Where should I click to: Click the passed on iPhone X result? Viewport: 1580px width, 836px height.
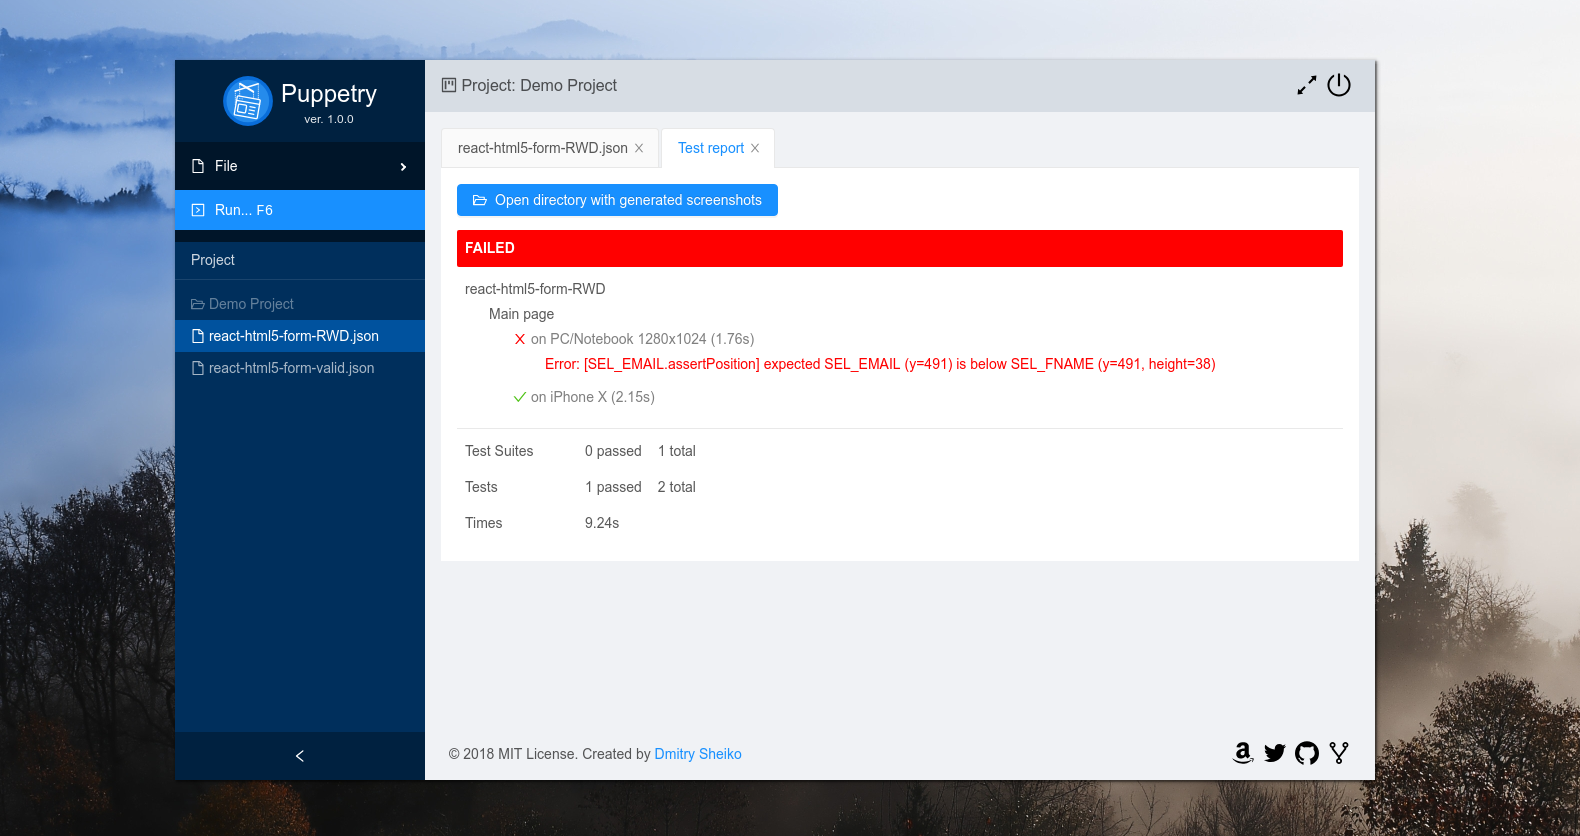tap(593, 397)
